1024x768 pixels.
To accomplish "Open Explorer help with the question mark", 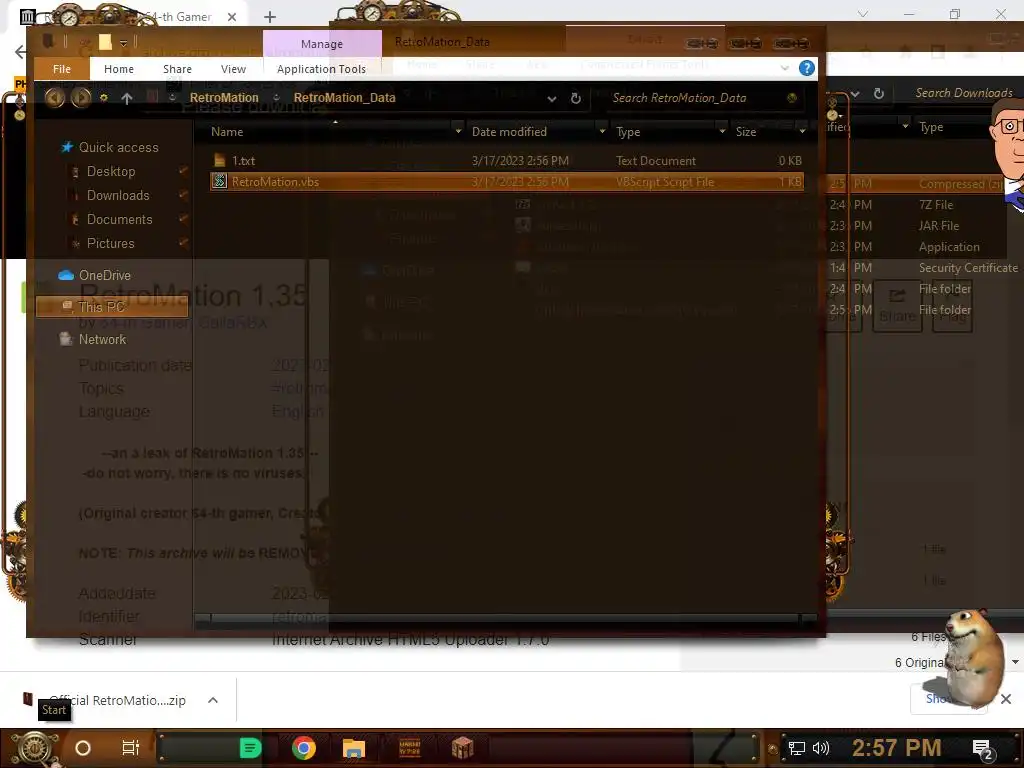I will click(x=807, y=68).
